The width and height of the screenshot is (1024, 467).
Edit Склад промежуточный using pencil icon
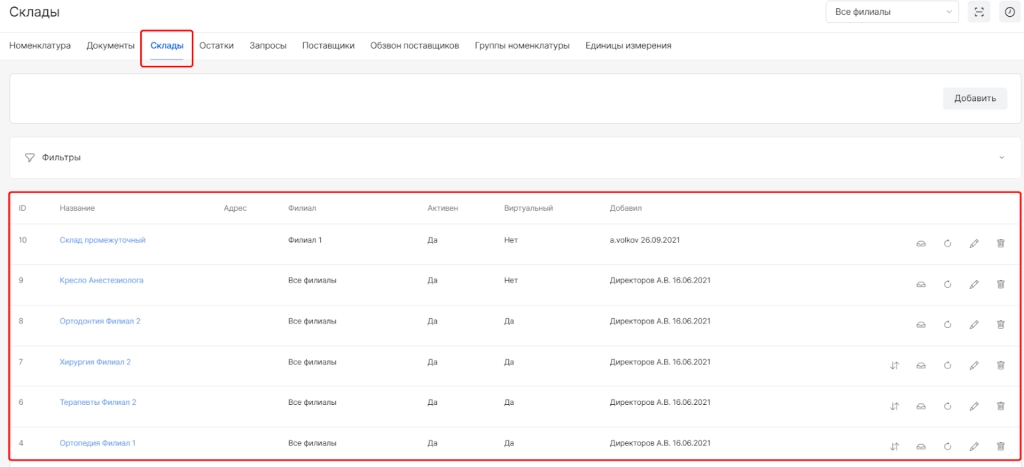point(974,244)
